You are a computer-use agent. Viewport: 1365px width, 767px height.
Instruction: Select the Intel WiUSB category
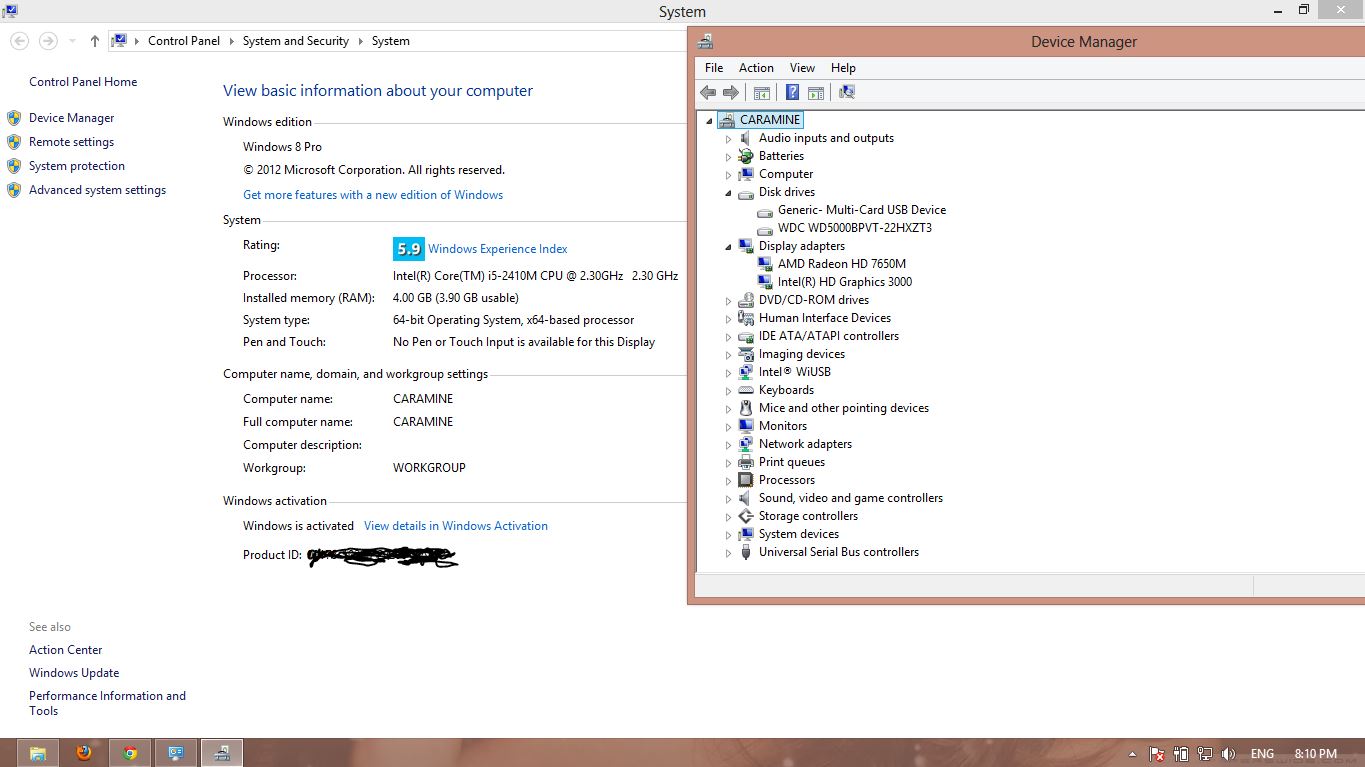click(x=795, y=372)
